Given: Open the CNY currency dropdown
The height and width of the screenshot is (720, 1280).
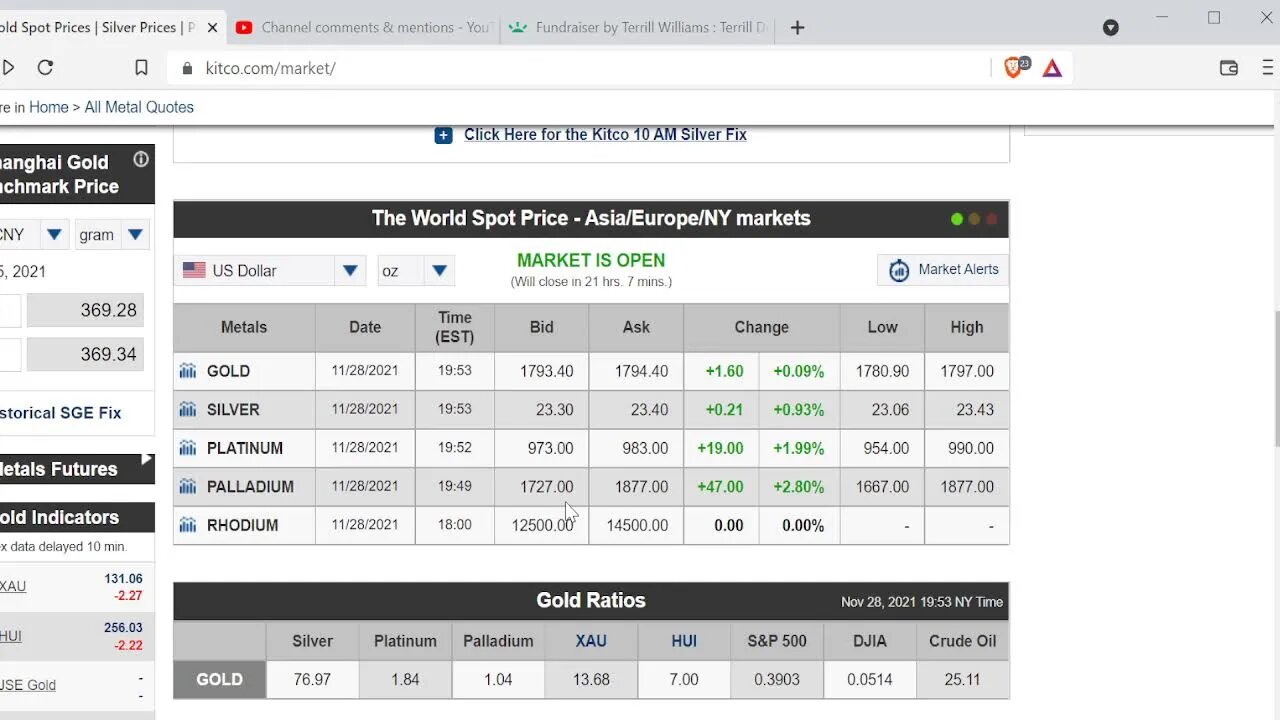Looking at the screenshot, I should pos(32,235).
